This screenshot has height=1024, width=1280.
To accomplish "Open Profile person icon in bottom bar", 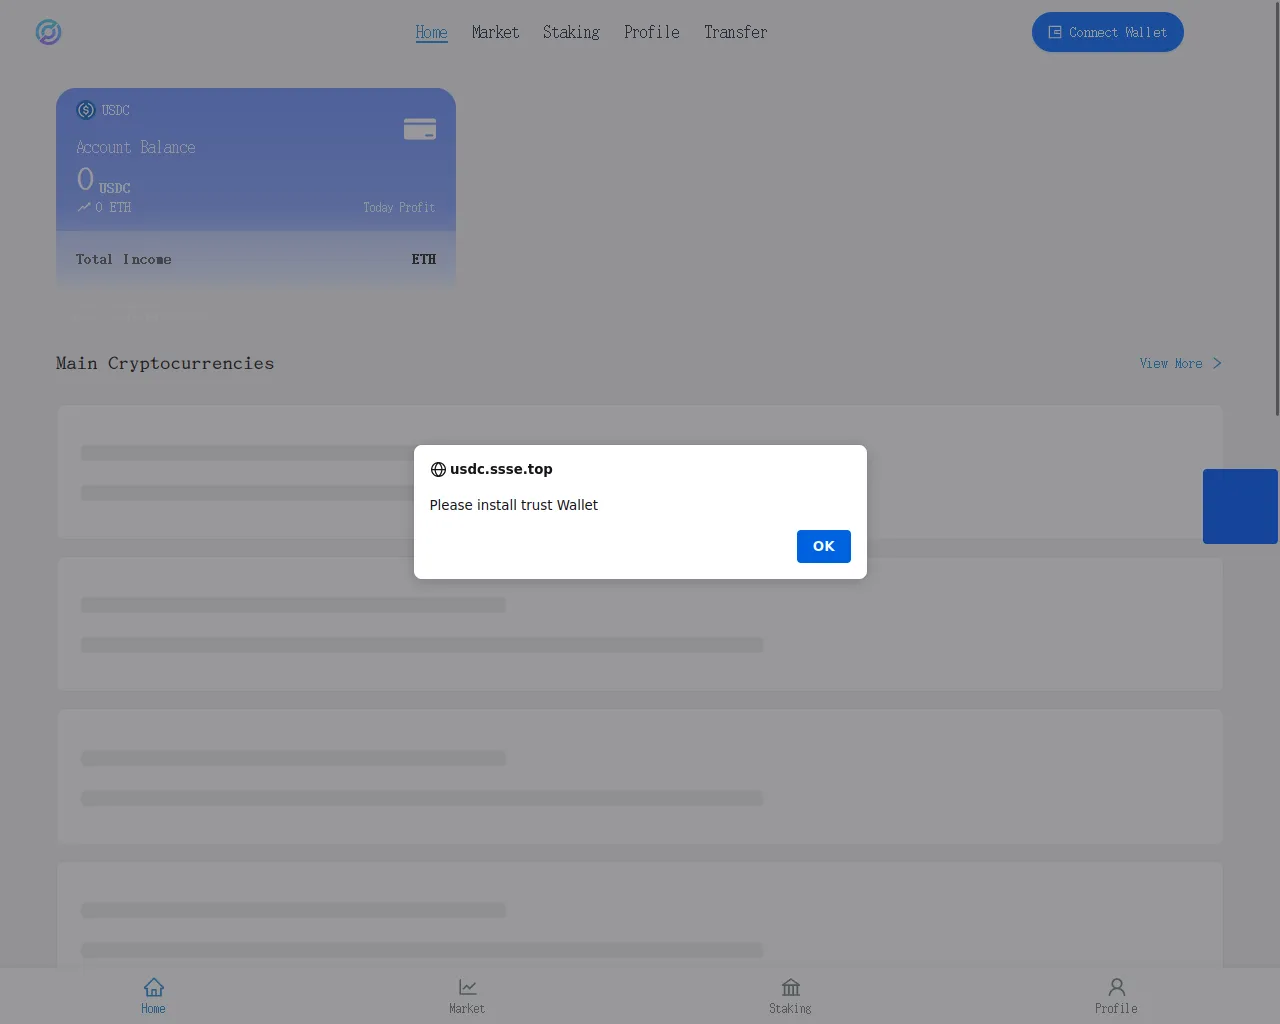I will point(1116,987).
